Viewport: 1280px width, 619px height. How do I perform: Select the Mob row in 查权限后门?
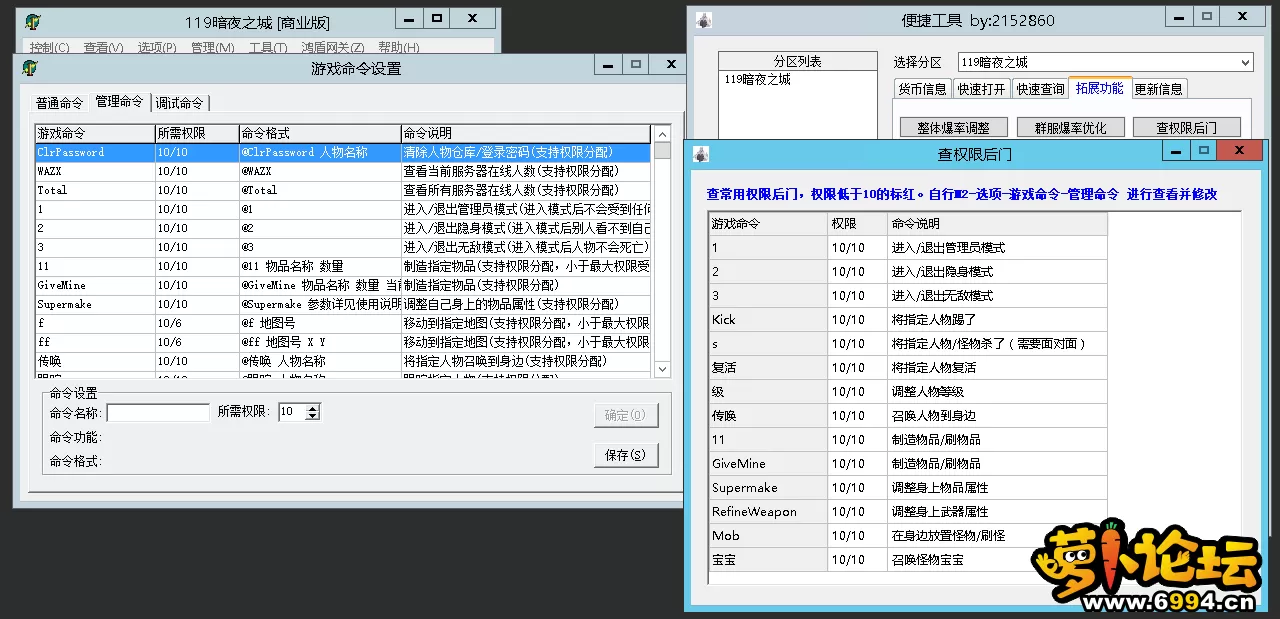point(908,535)
